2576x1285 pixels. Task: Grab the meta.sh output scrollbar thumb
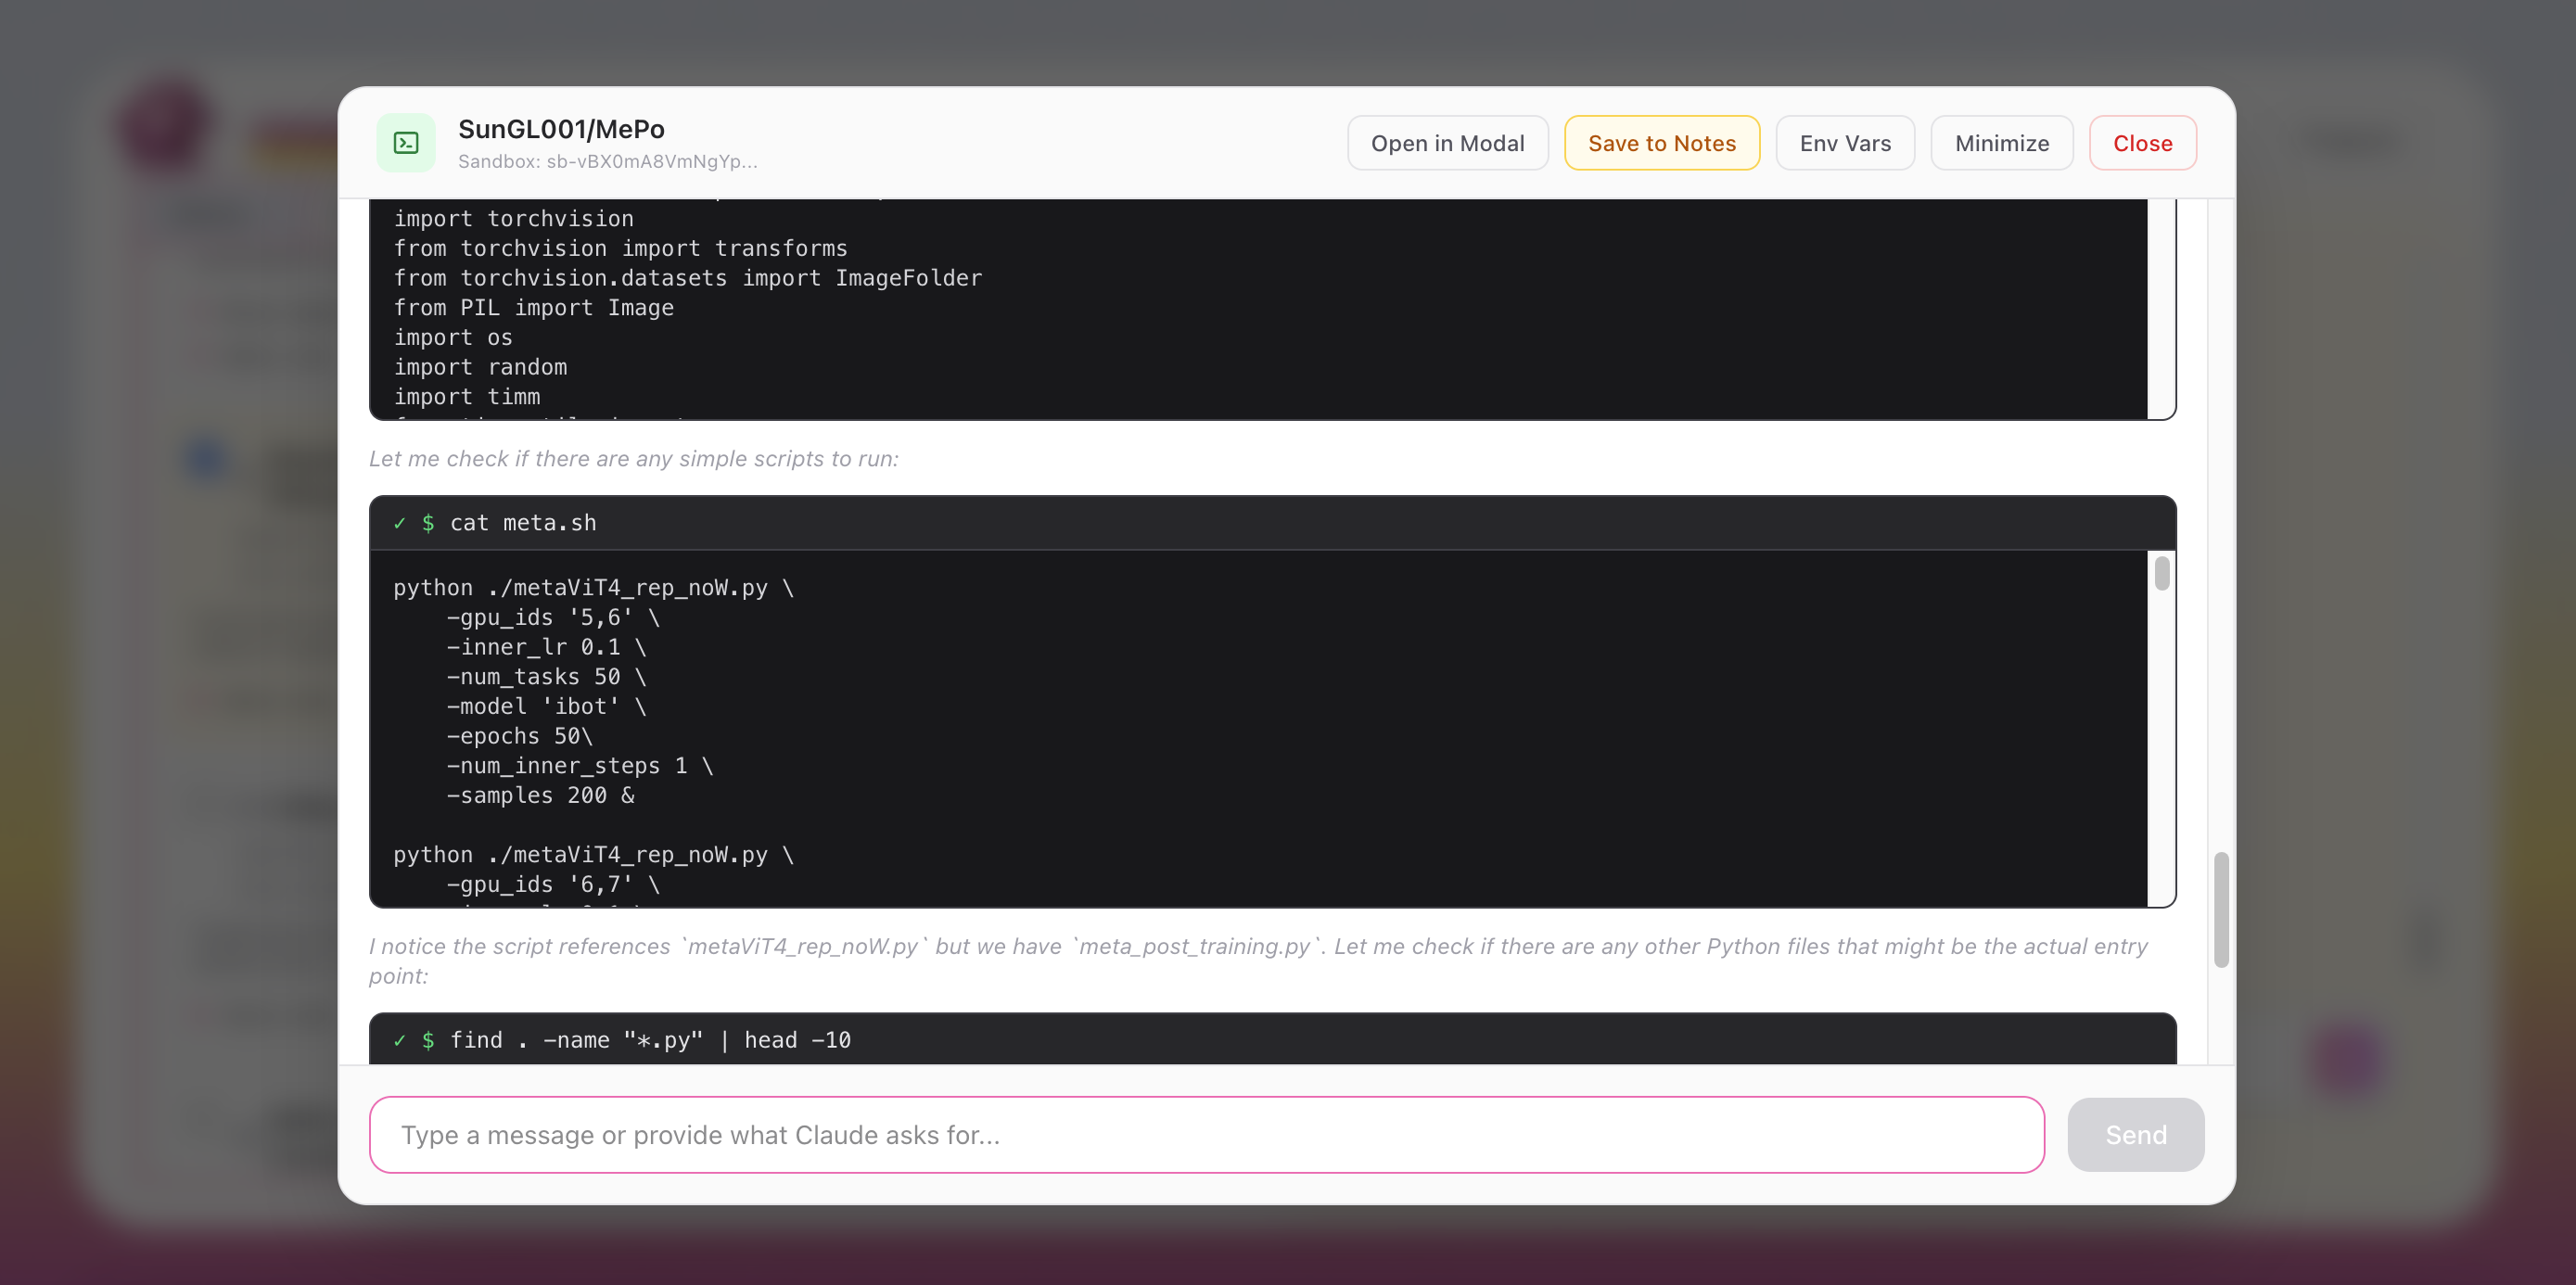click(x=2161, y=573)
